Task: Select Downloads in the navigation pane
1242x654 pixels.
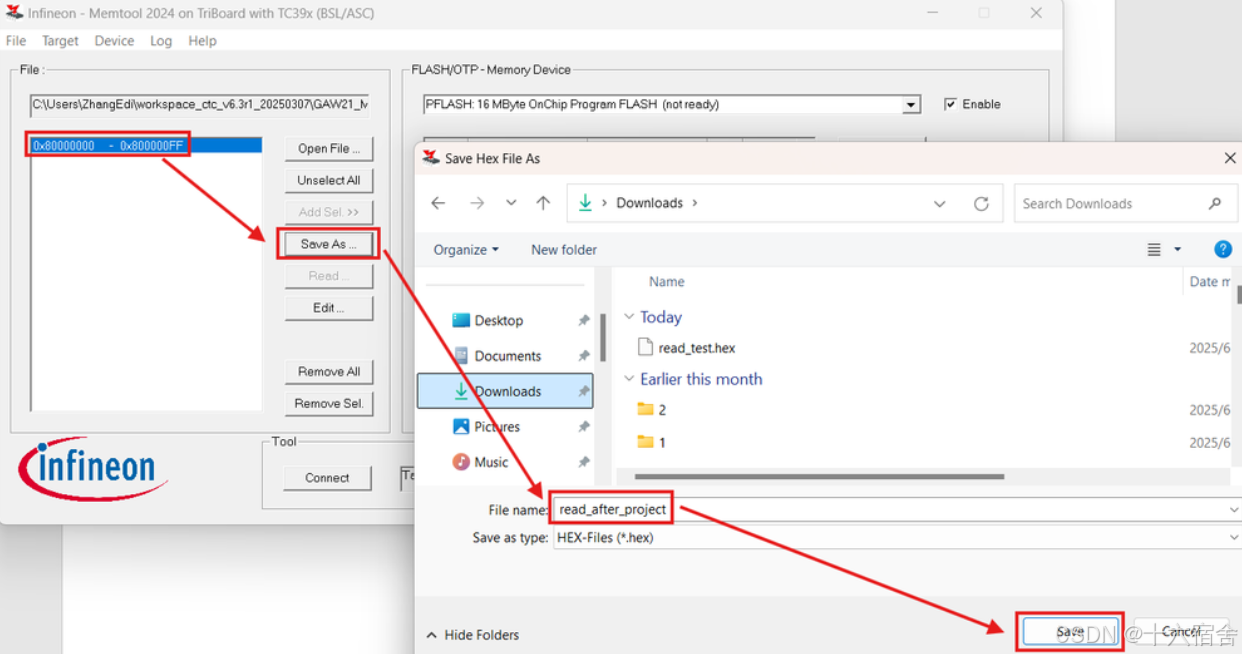Action: coord(505,391)
